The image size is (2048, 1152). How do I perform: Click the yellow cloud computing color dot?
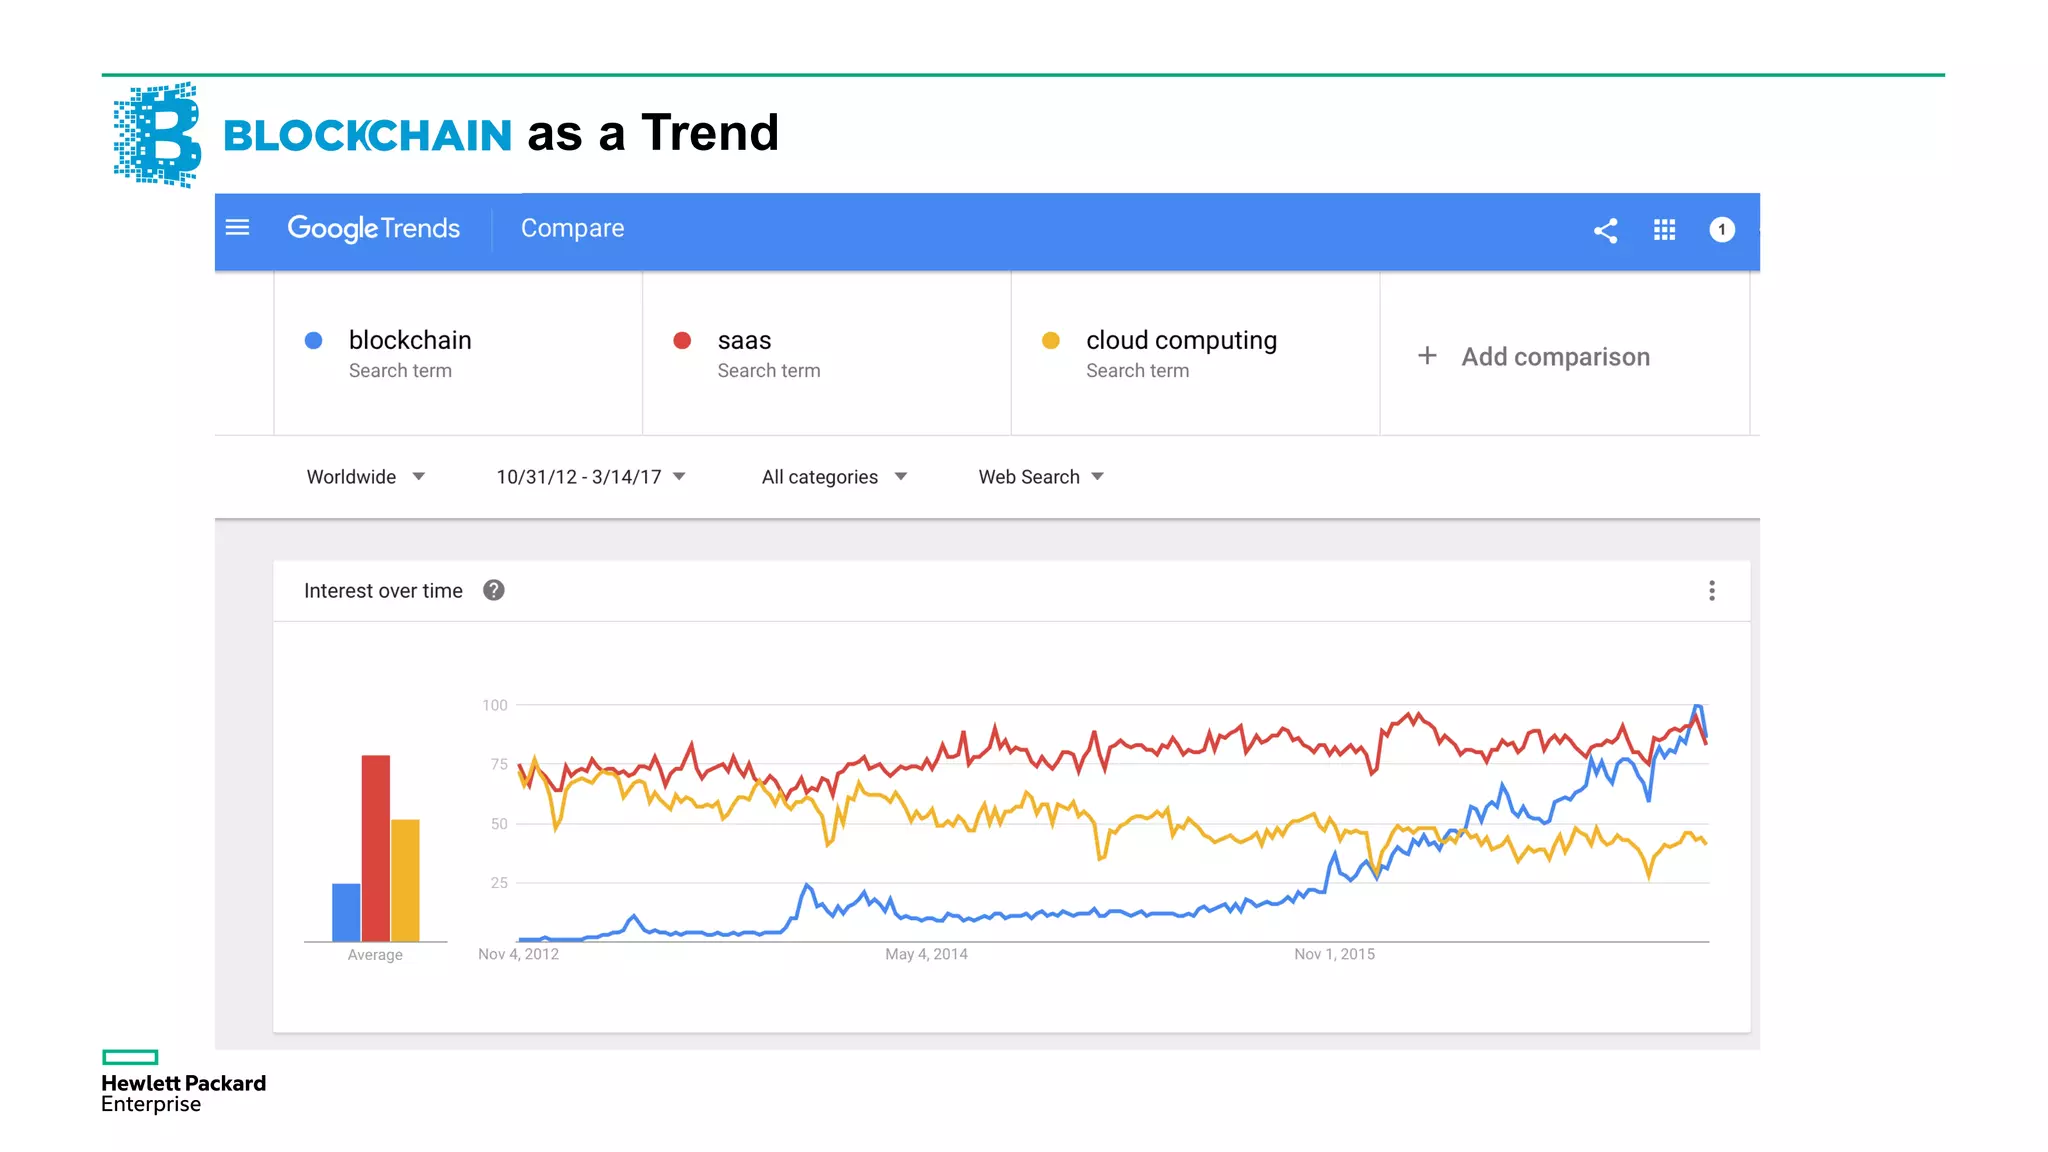[x=1050, y=341]
